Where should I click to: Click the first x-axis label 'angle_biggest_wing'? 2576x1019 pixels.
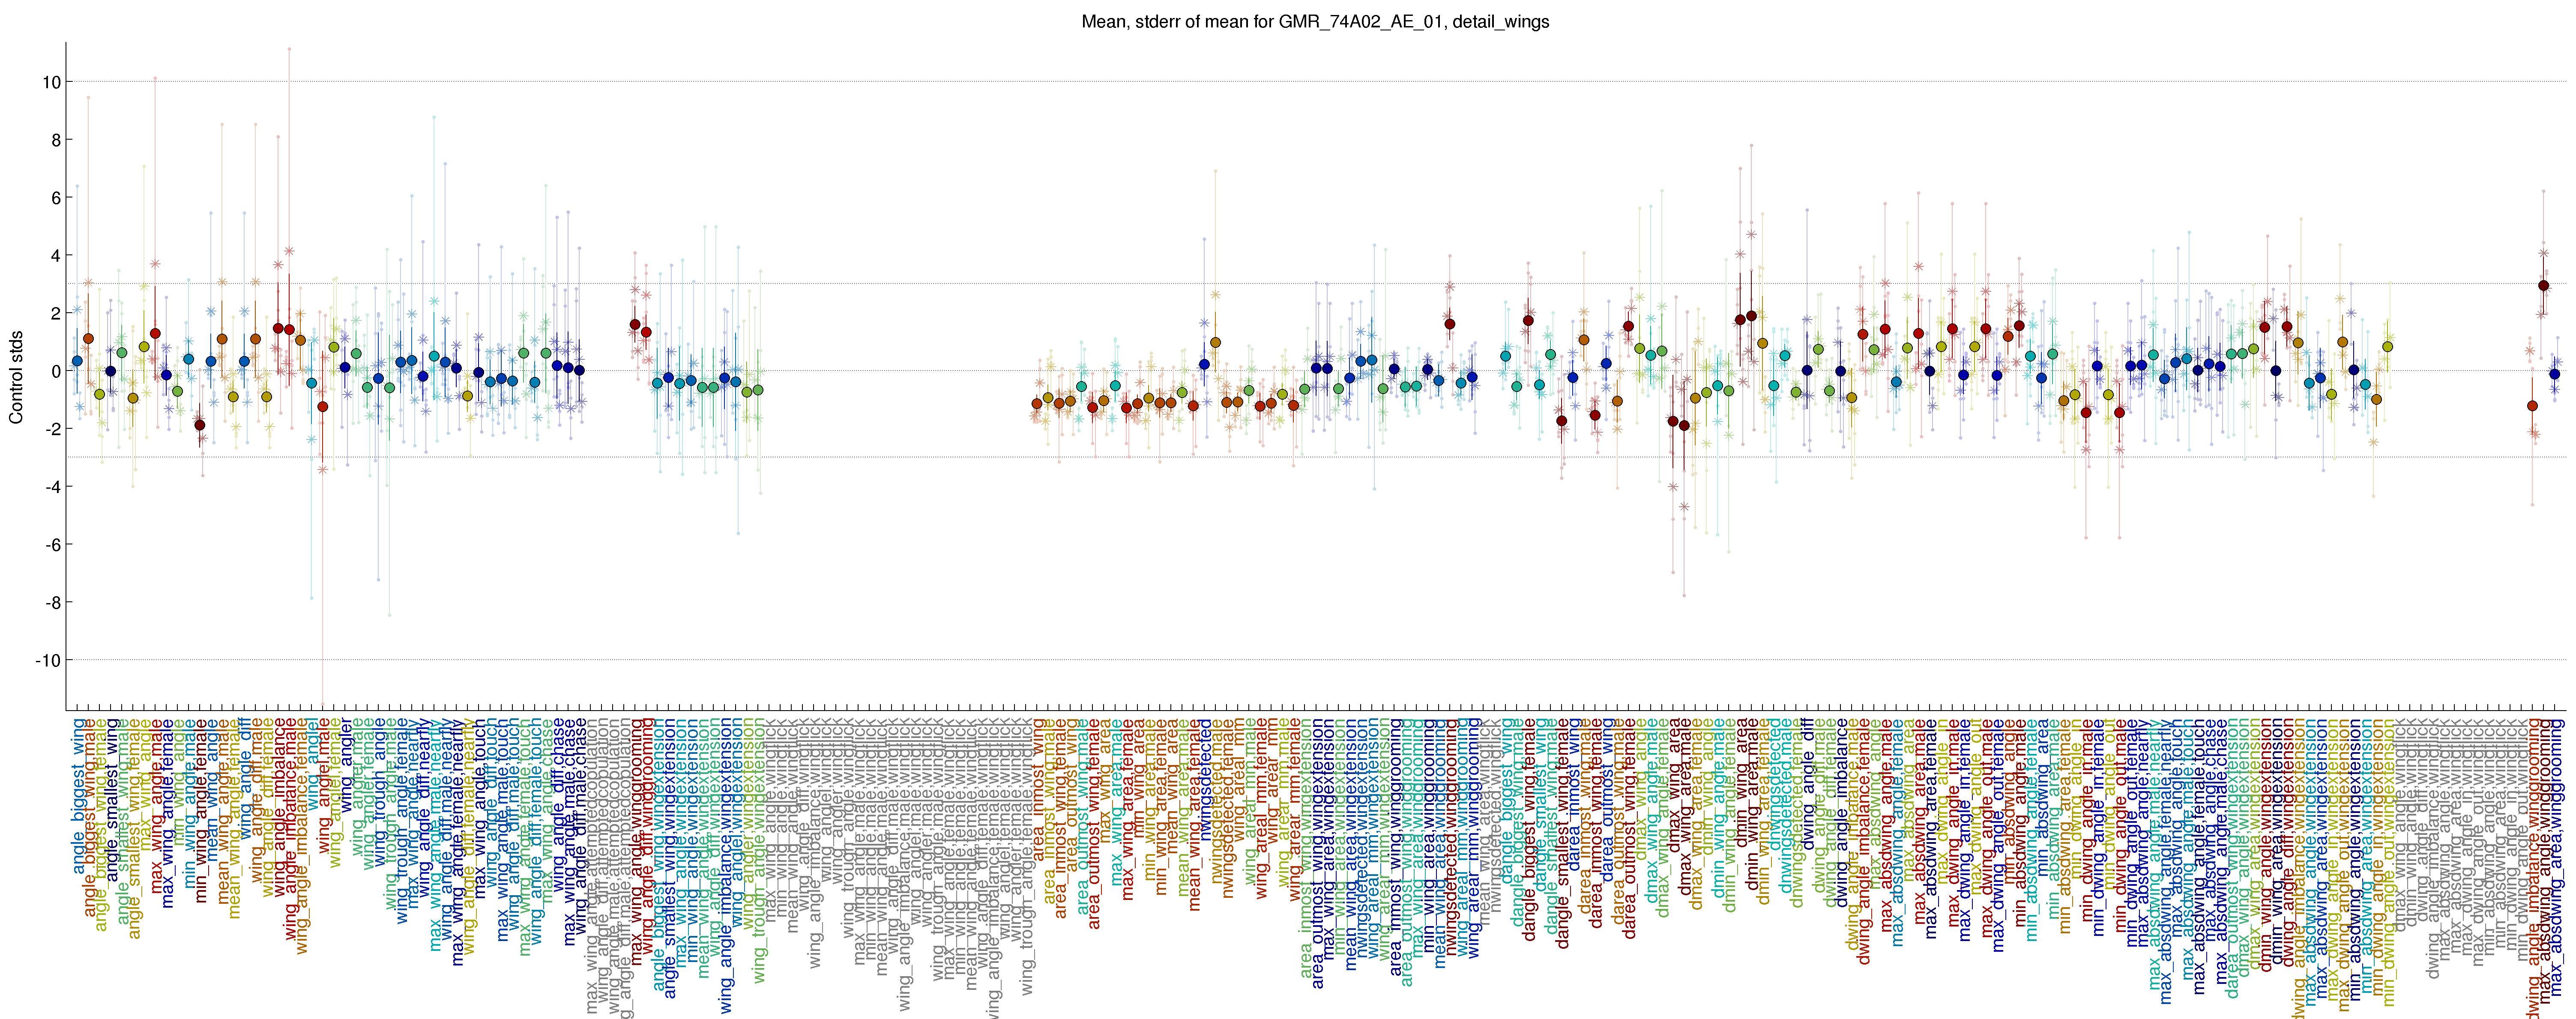78,798
